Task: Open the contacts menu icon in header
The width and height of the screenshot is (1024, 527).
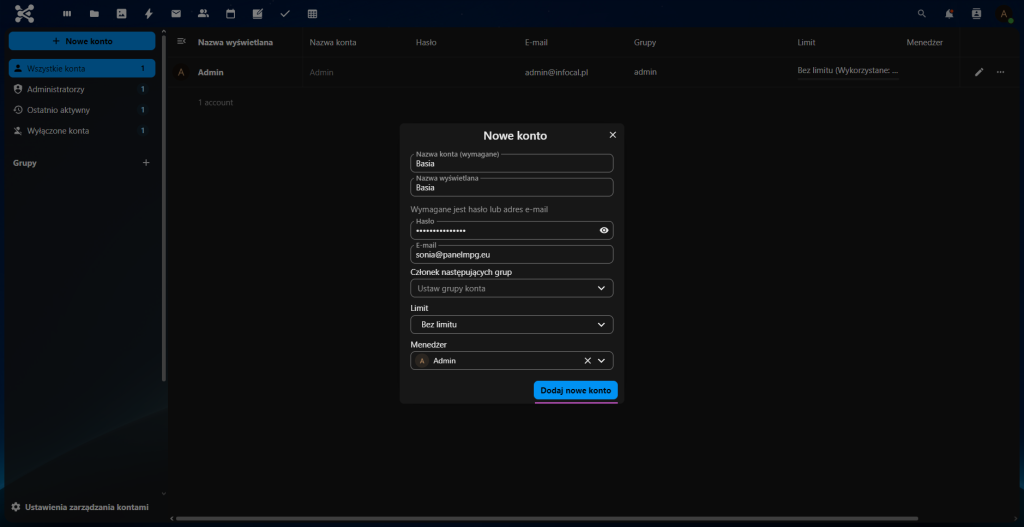Action: pyautogui.click(x=976, y=14)
